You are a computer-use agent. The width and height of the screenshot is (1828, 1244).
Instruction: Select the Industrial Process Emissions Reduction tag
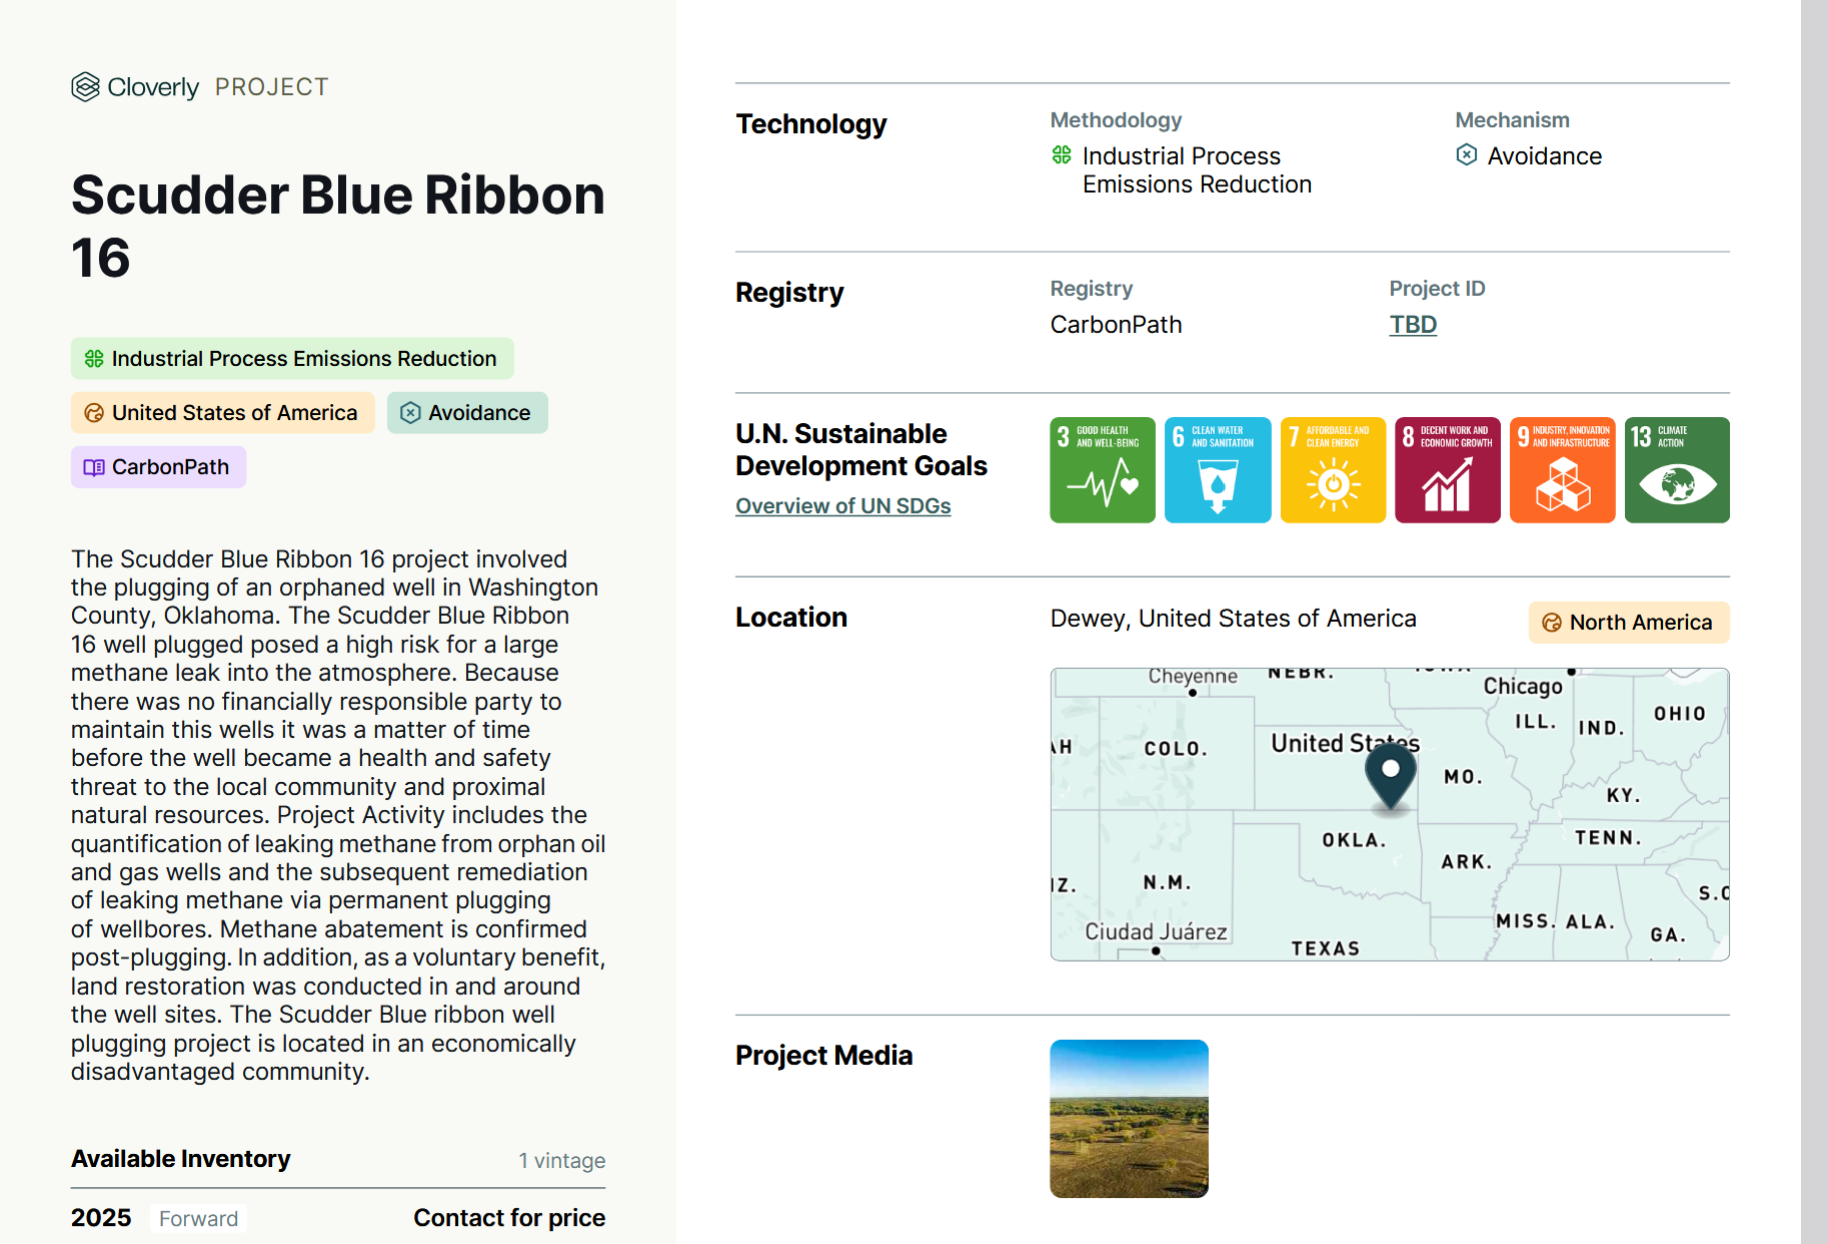(292, 358)
